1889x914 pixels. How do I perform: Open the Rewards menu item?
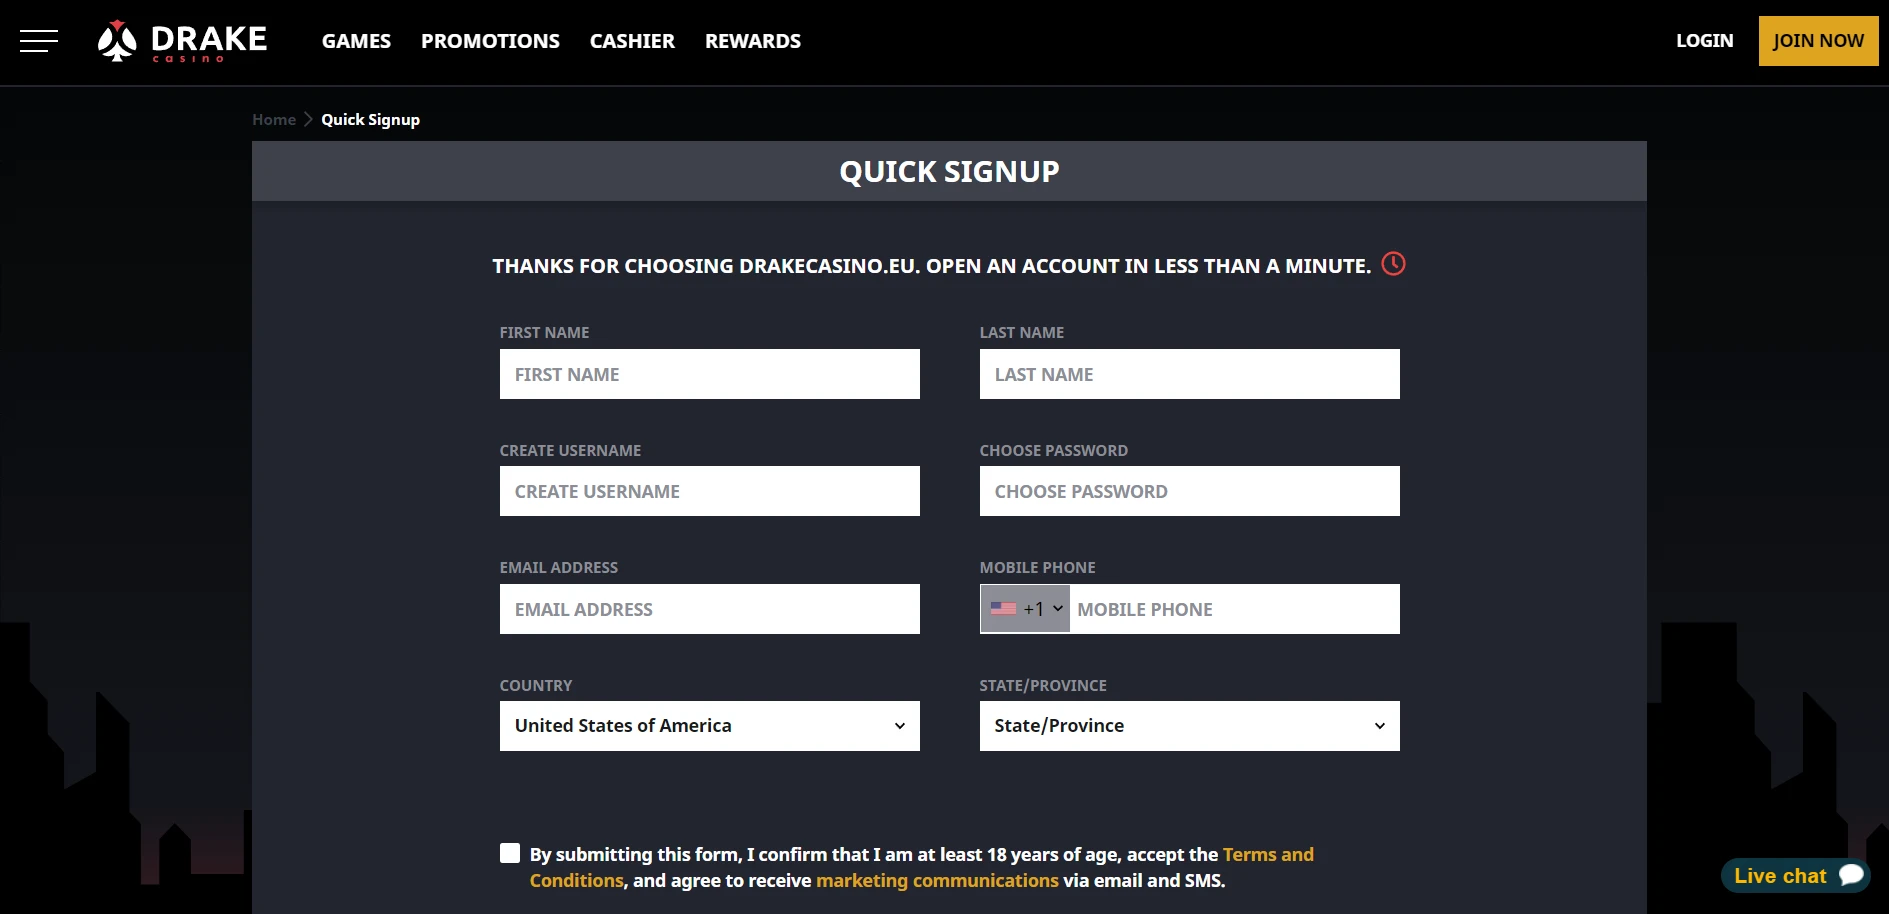[x=753, y=41]
